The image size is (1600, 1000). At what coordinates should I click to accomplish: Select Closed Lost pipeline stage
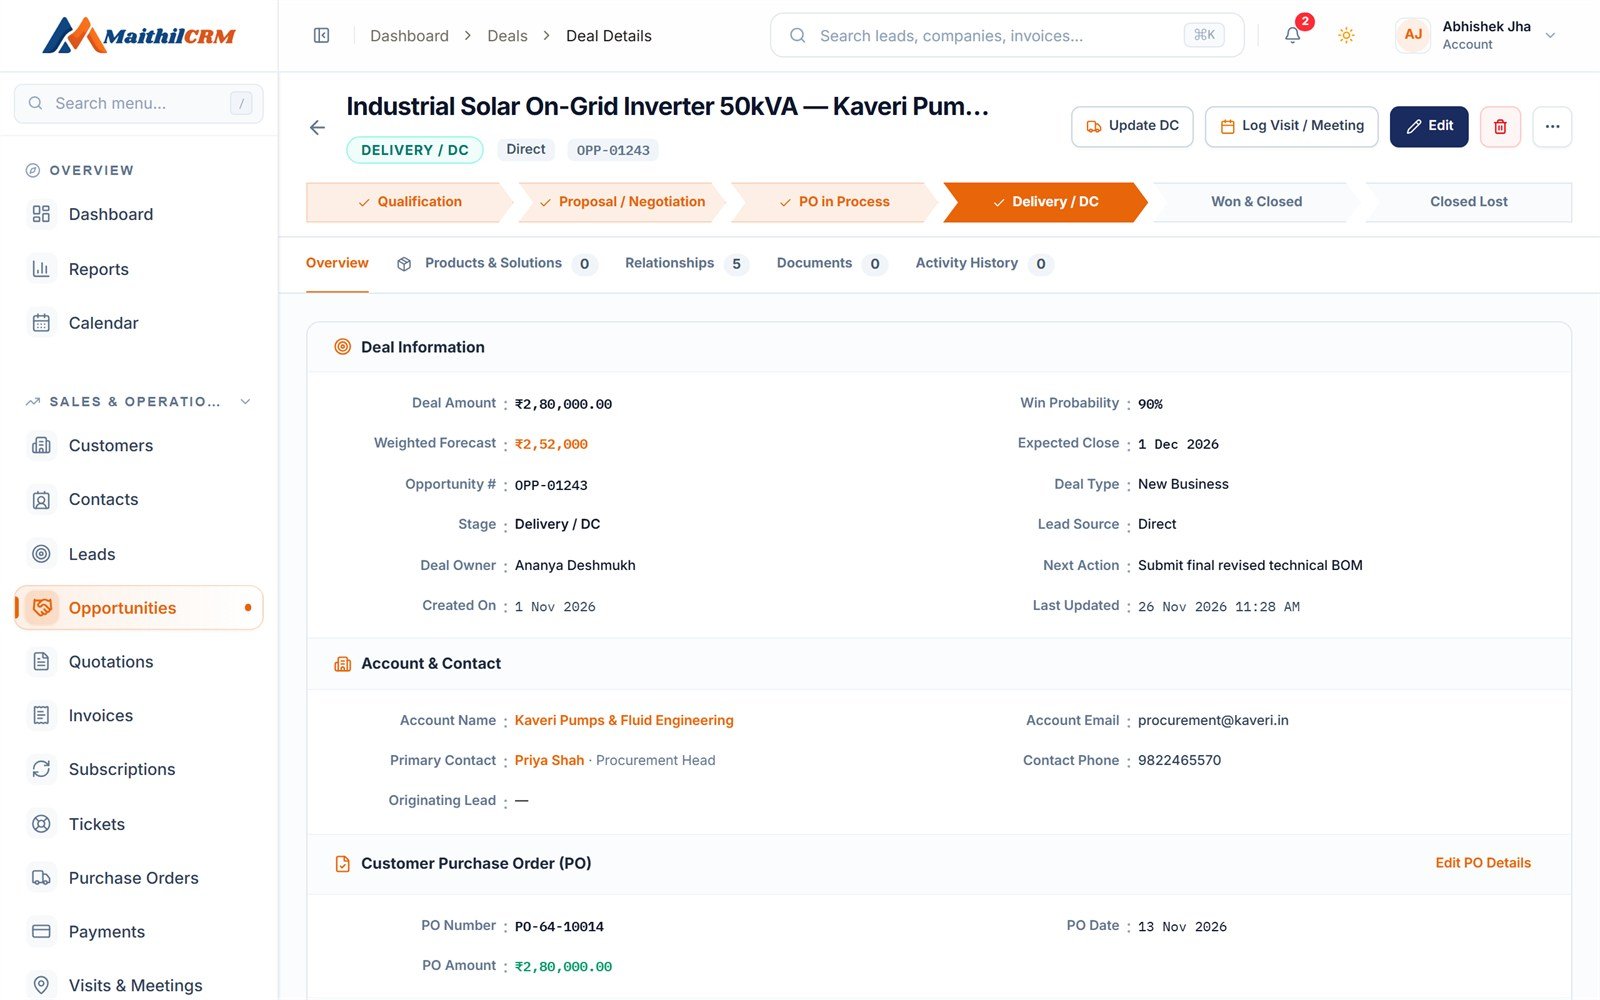1468,202
